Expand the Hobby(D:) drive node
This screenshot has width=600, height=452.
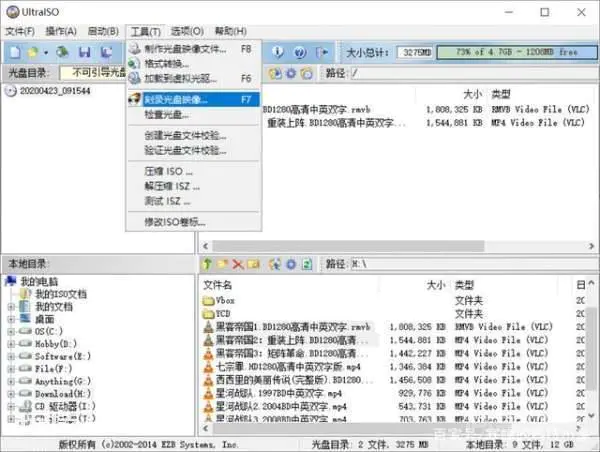pos(11,344)
